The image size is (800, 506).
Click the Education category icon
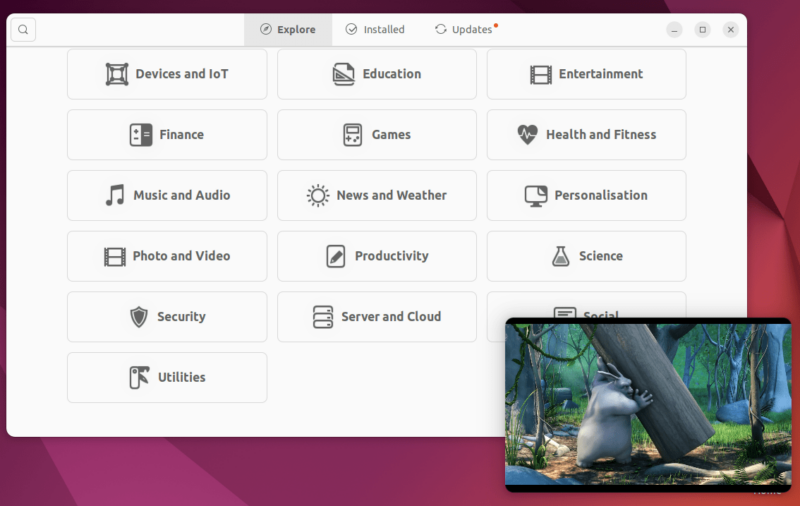coord(344,74)
